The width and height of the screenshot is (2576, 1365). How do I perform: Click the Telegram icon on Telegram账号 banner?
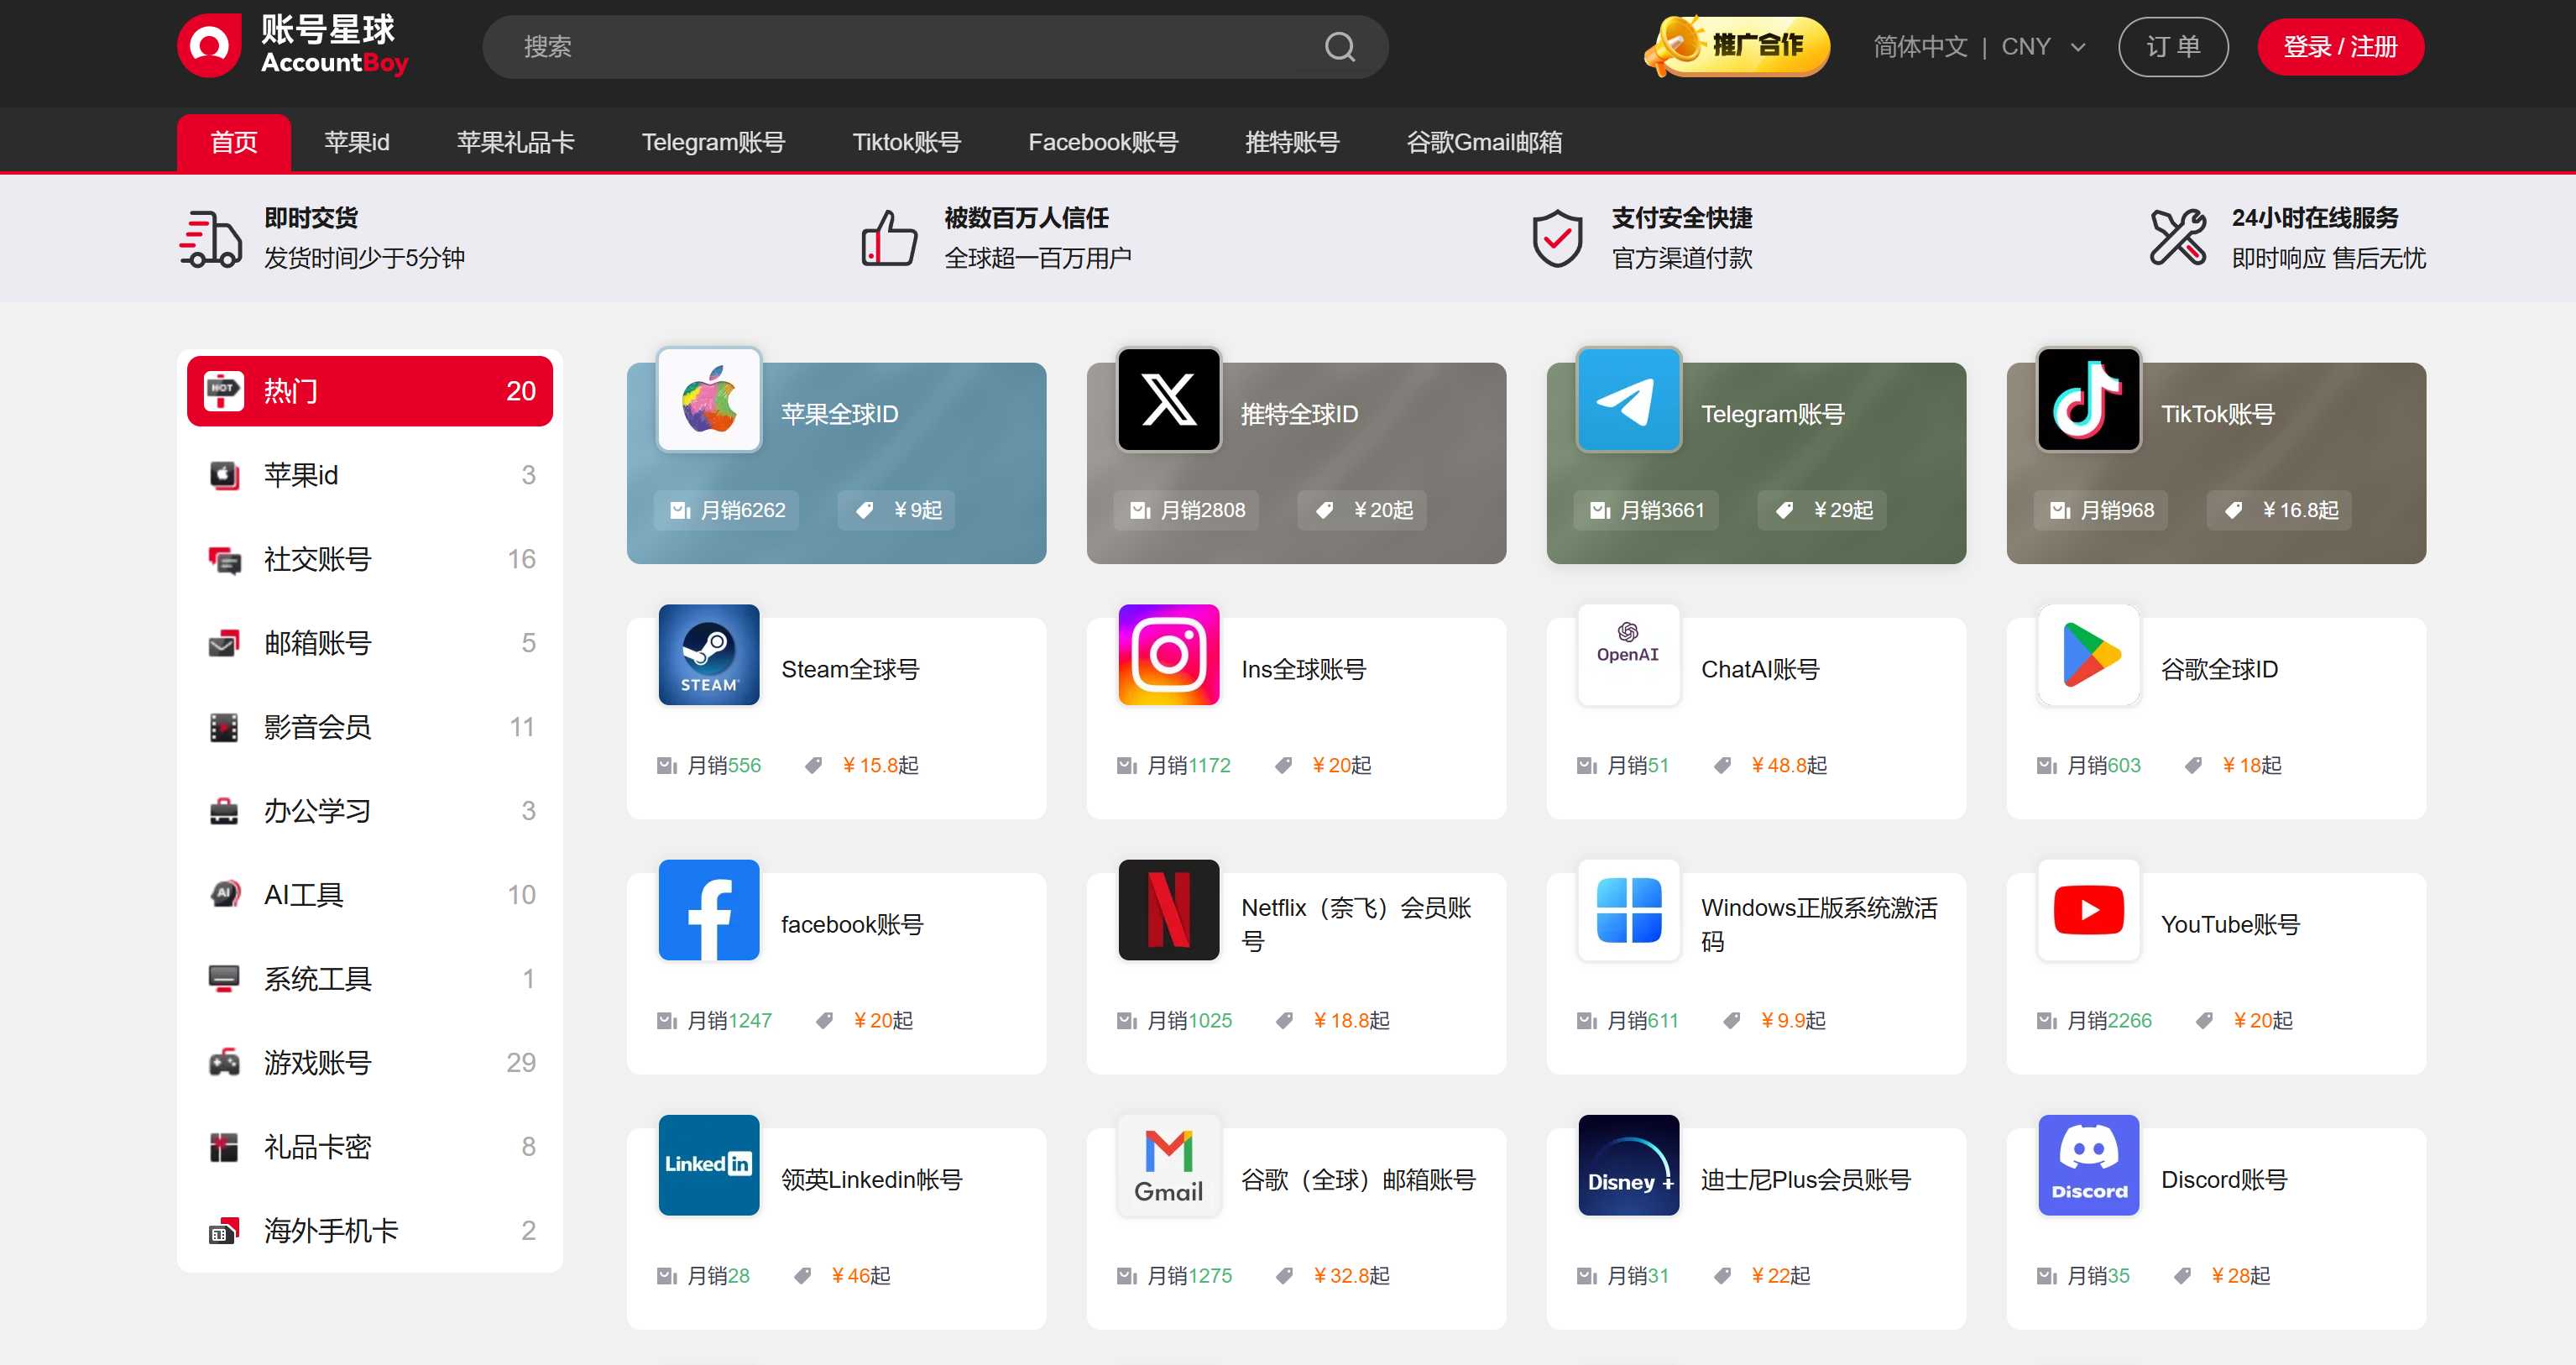click(x=1628, y=401)
